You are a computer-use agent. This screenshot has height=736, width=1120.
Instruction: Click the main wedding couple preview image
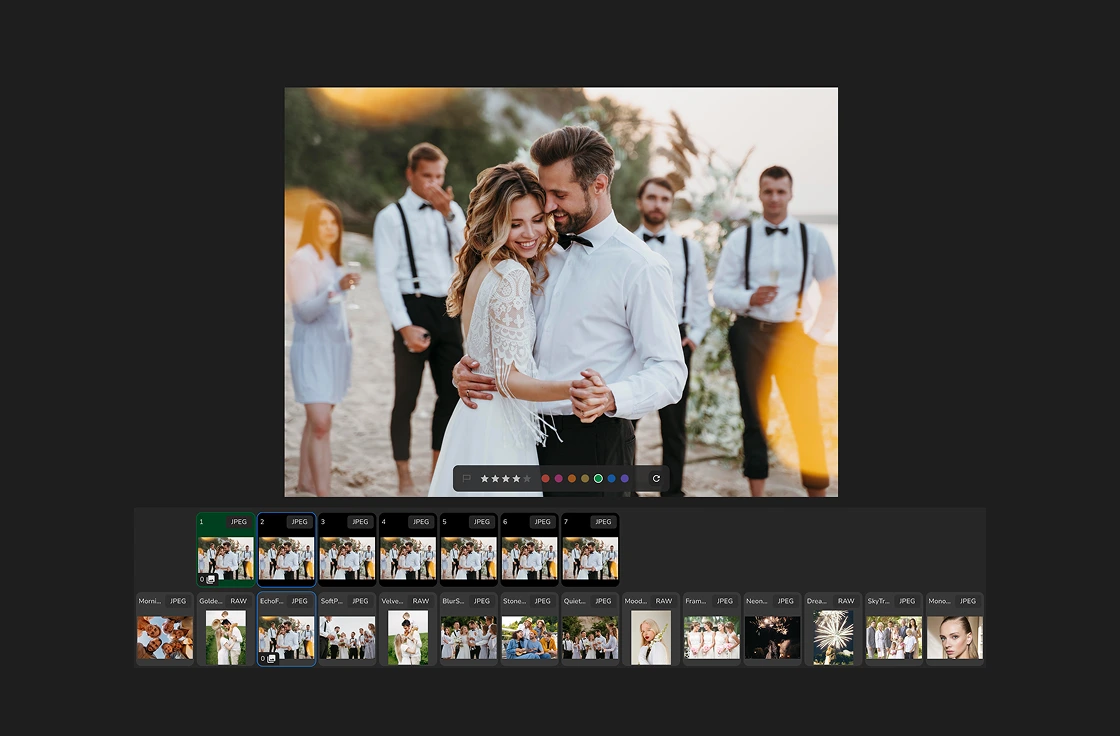pyautogui.click(x=561, y=292)
